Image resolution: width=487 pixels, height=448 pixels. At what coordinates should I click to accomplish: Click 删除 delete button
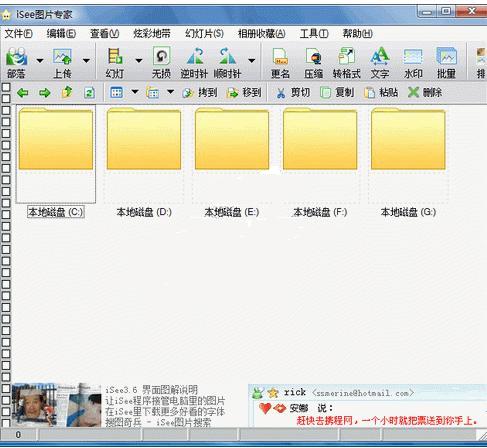pyautogui.click(x=425, y=93)
